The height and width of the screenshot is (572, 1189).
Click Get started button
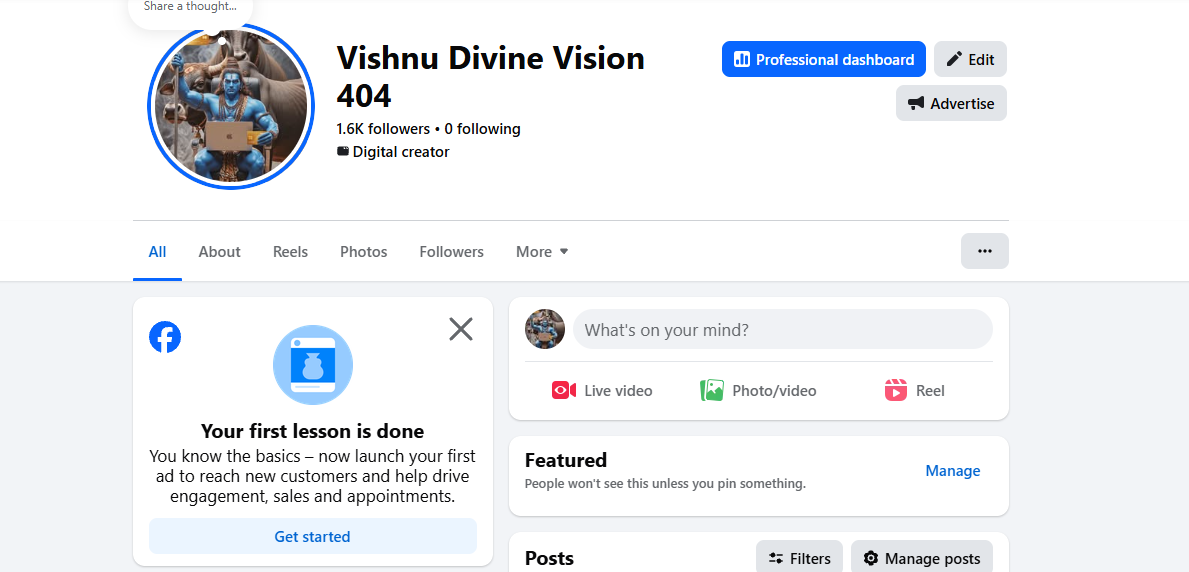[x=312, y=536]
